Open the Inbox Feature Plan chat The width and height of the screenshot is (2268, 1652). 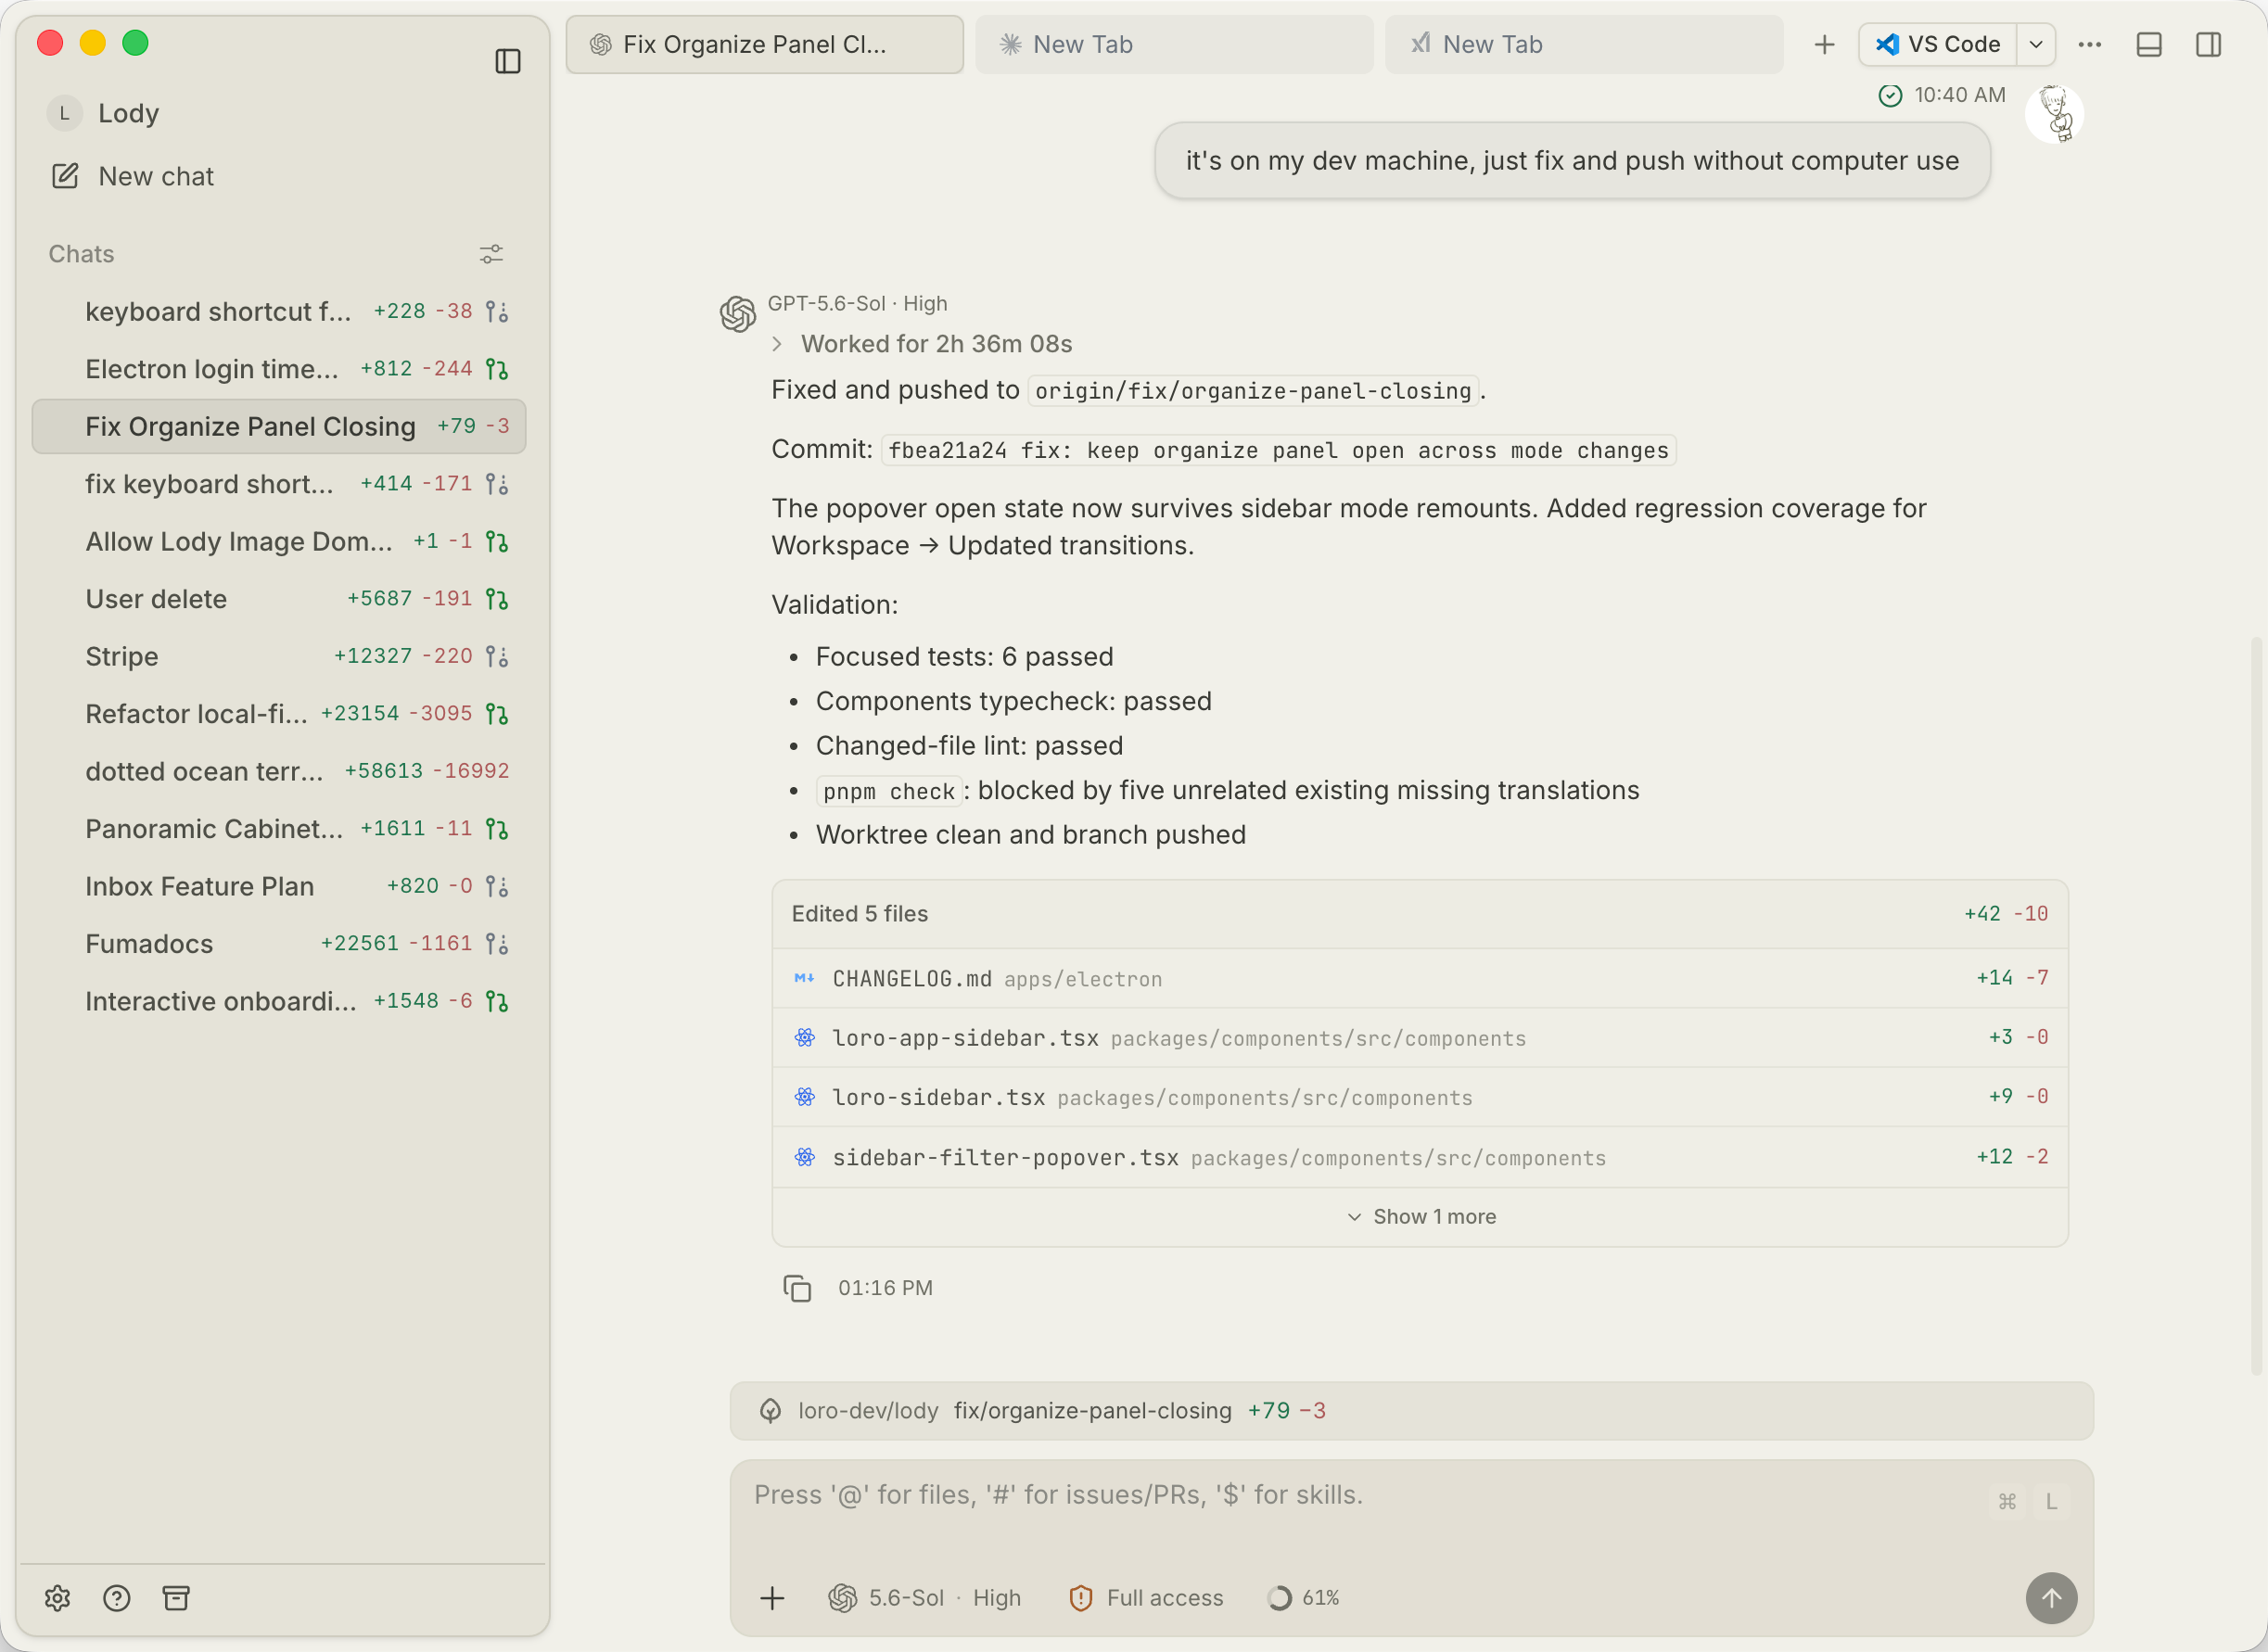pyautogui.click(x=279, y=887)
